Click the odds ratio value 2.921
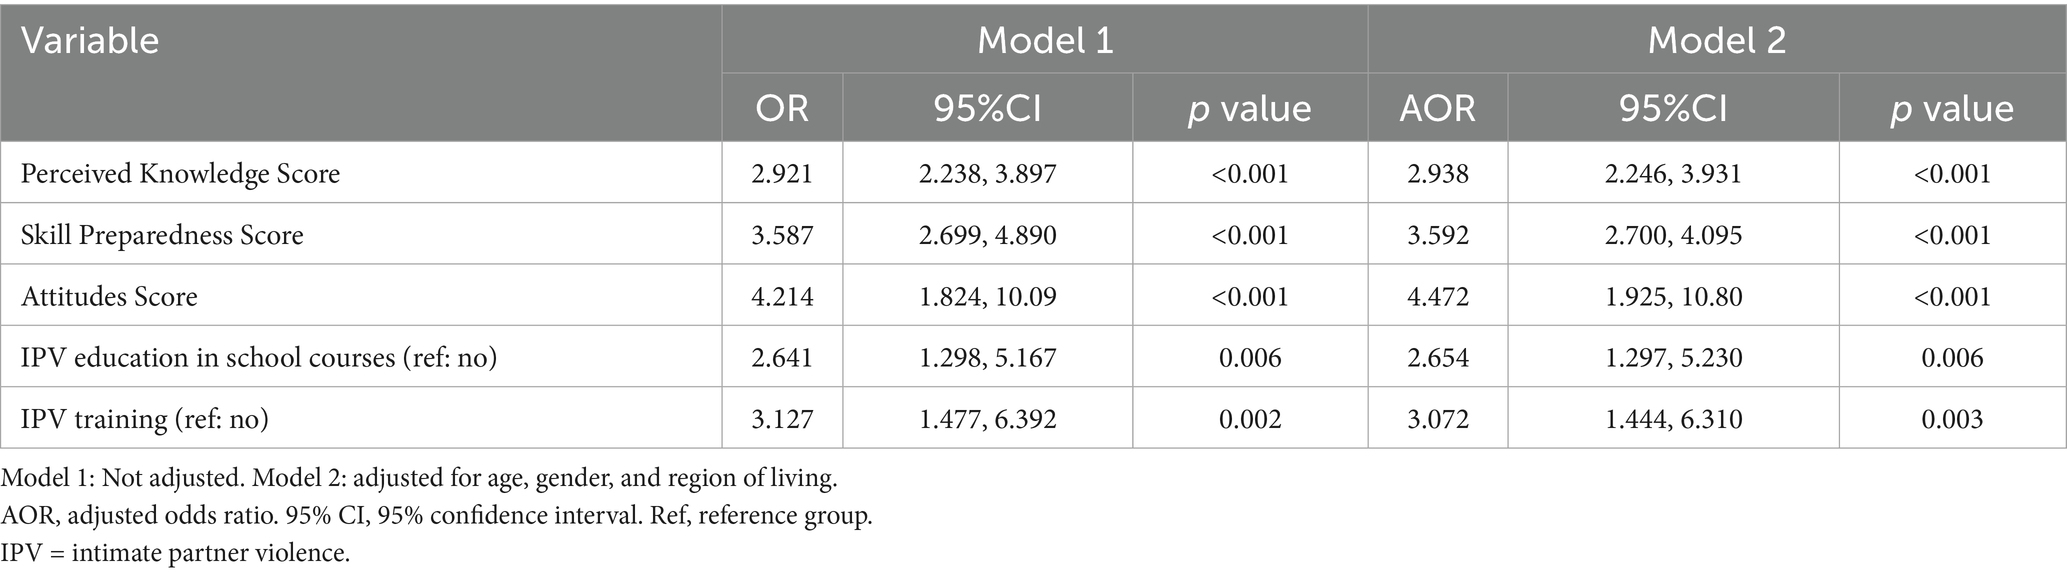The width and height of the screenshot is (2067, 575). coord(782,174)
